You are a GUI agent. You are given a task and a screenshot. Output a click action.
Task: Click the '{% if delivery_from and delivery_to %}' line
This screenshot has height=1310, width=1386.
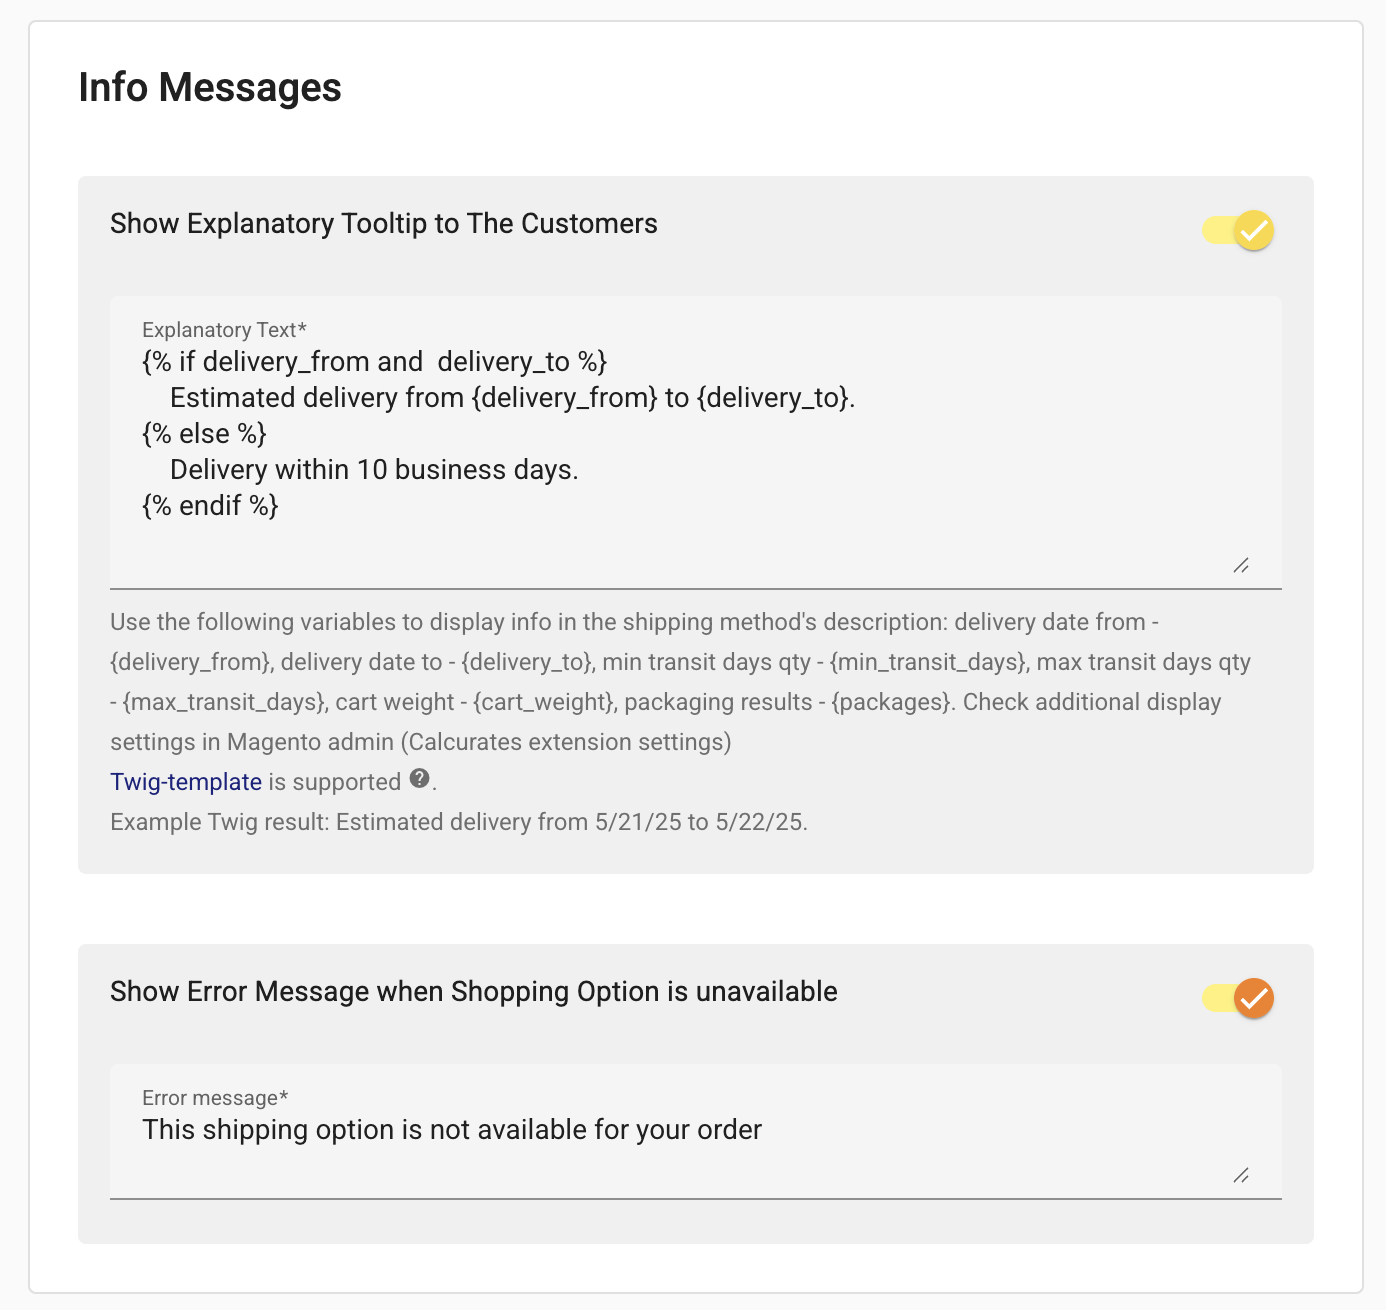[375, 362]
